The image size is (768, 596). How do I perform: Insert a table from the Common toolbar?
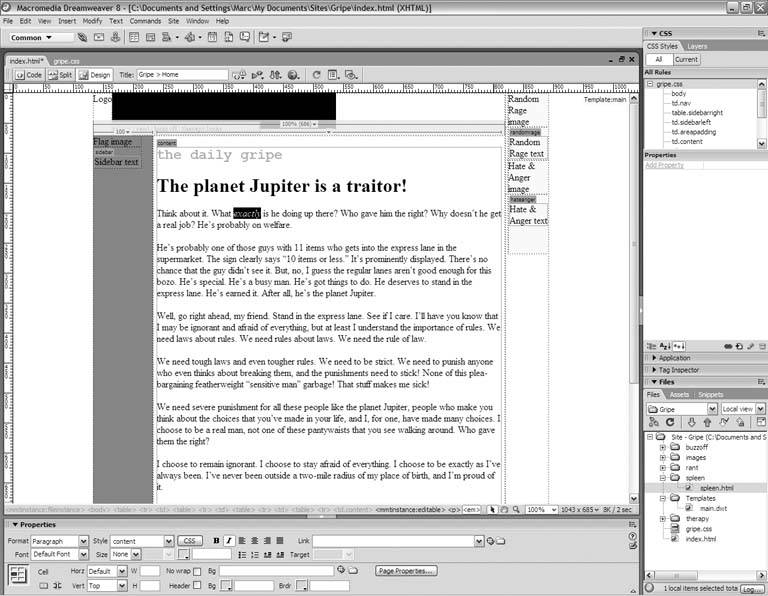(134, 37)
